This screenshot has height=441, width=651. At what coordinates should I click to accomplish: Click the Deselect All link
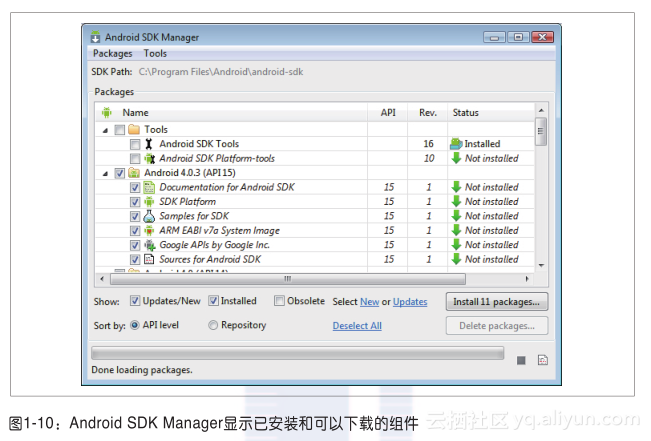[x=357, y=326]
